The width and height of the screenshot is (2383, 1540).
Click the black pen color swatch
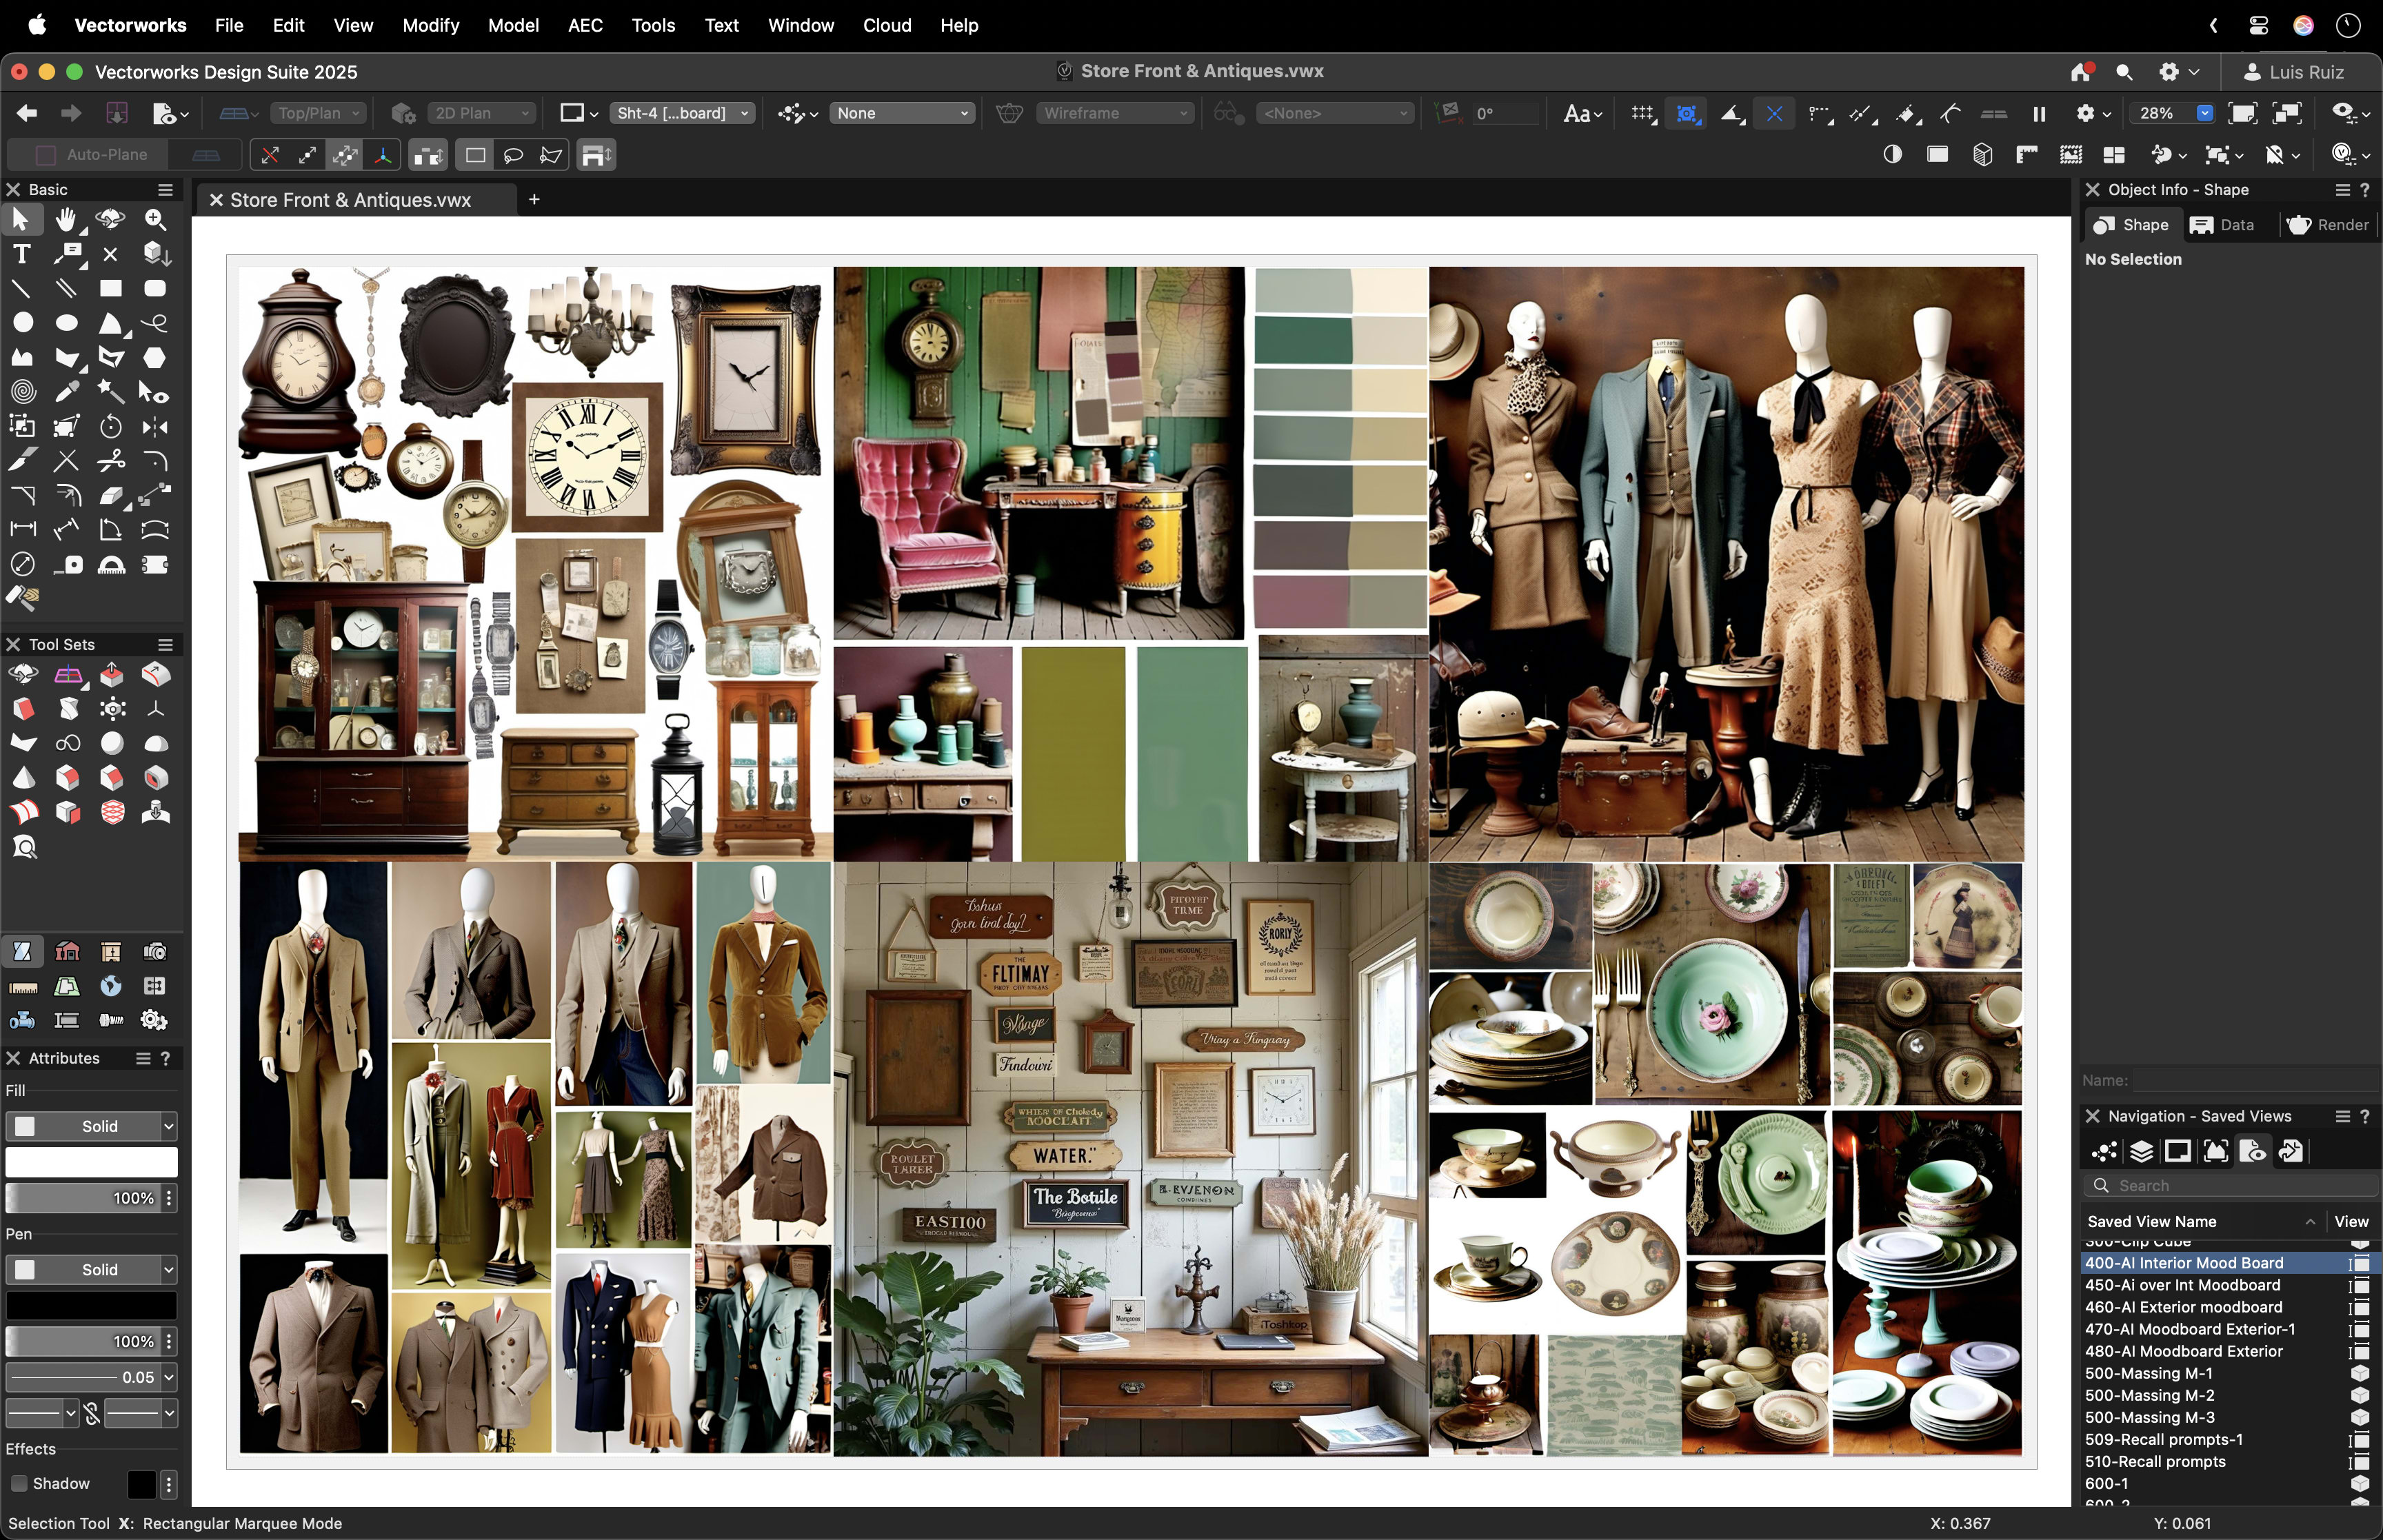click(x=91, y=1305)
